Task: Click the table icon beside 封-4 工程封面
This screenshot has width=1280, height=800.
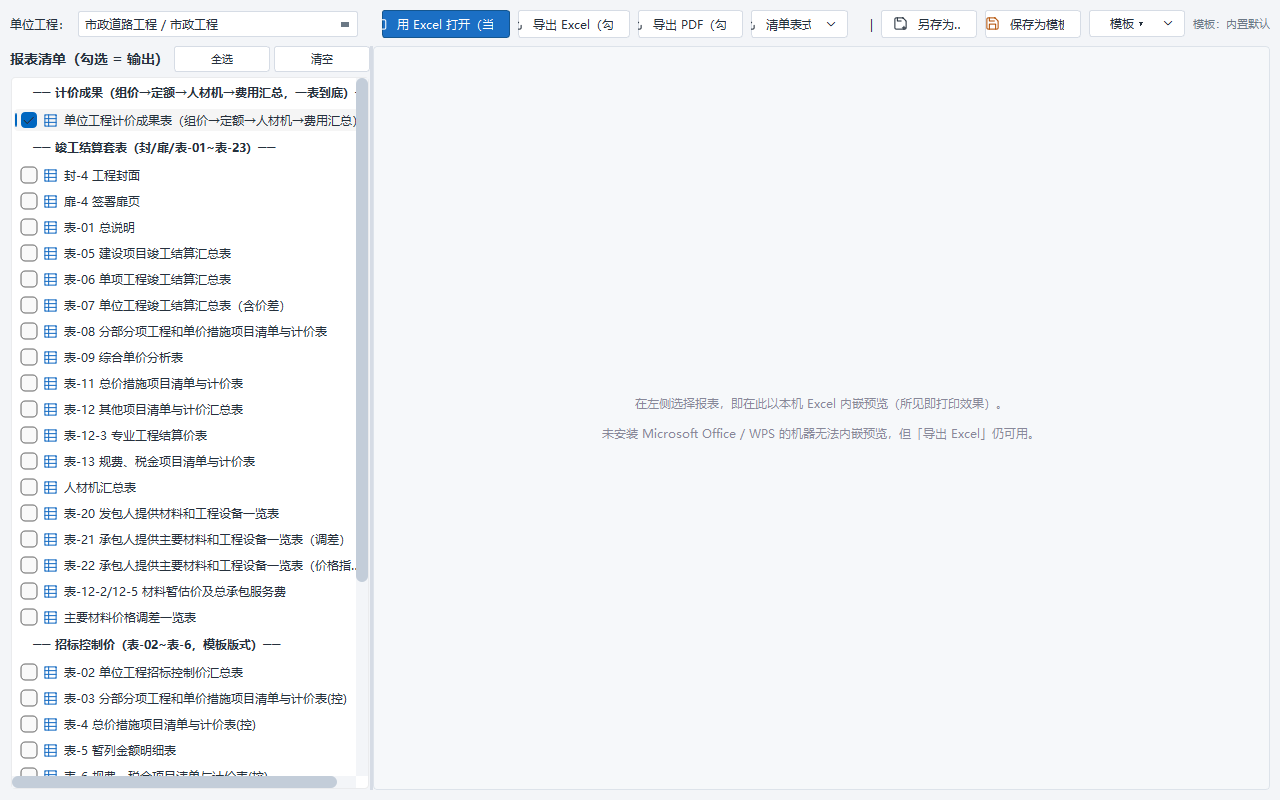Action: (51, 175)
